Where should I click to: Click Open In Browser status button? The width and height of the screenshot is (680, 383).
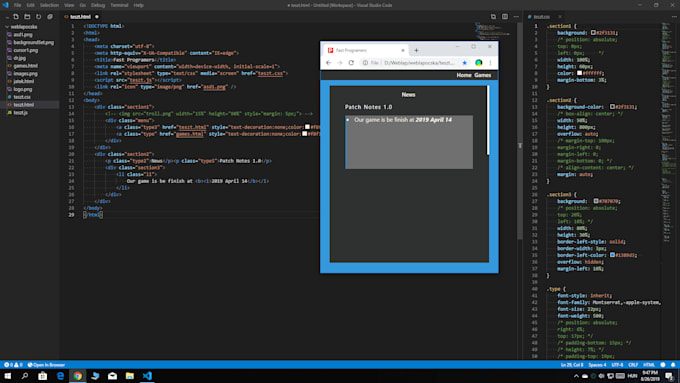[46, 365]
